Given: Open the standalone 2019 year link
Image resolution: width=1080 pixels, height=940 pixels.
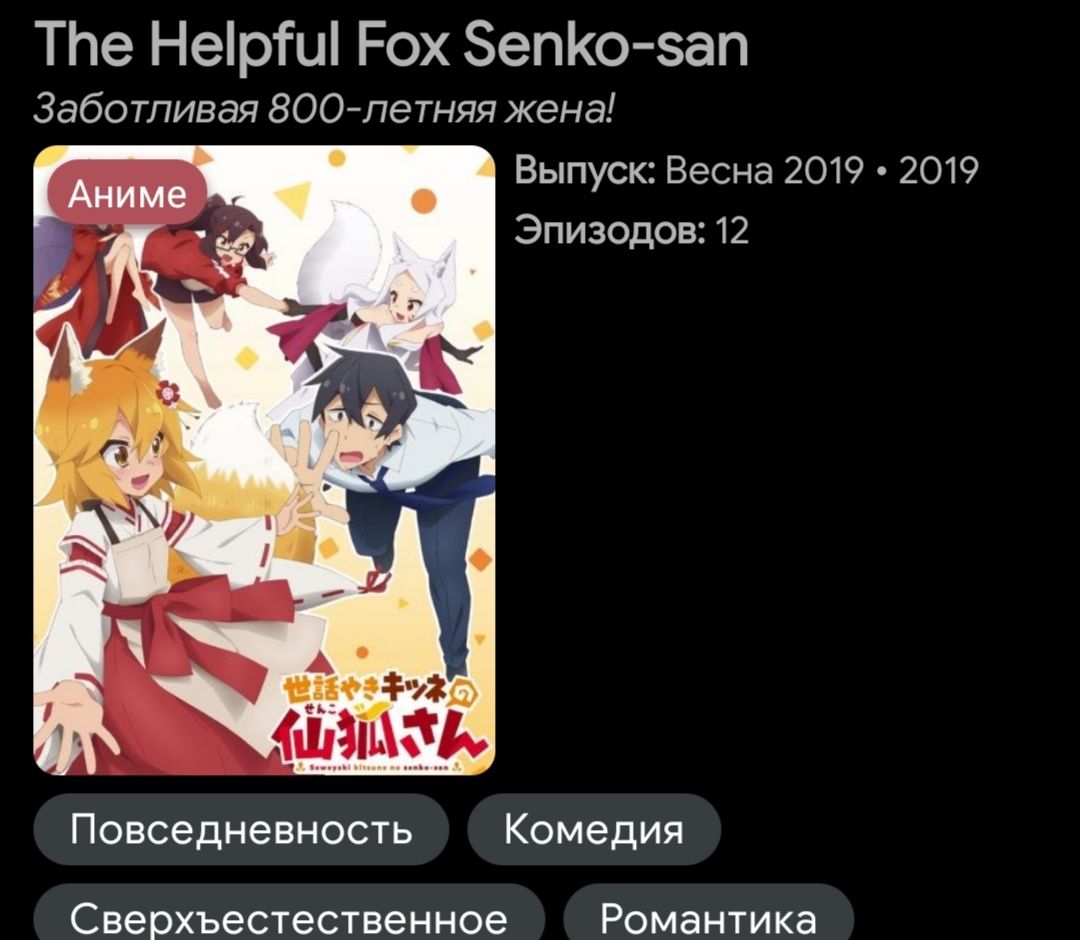Looking at the screenshot, I should (x=938, y=170).
